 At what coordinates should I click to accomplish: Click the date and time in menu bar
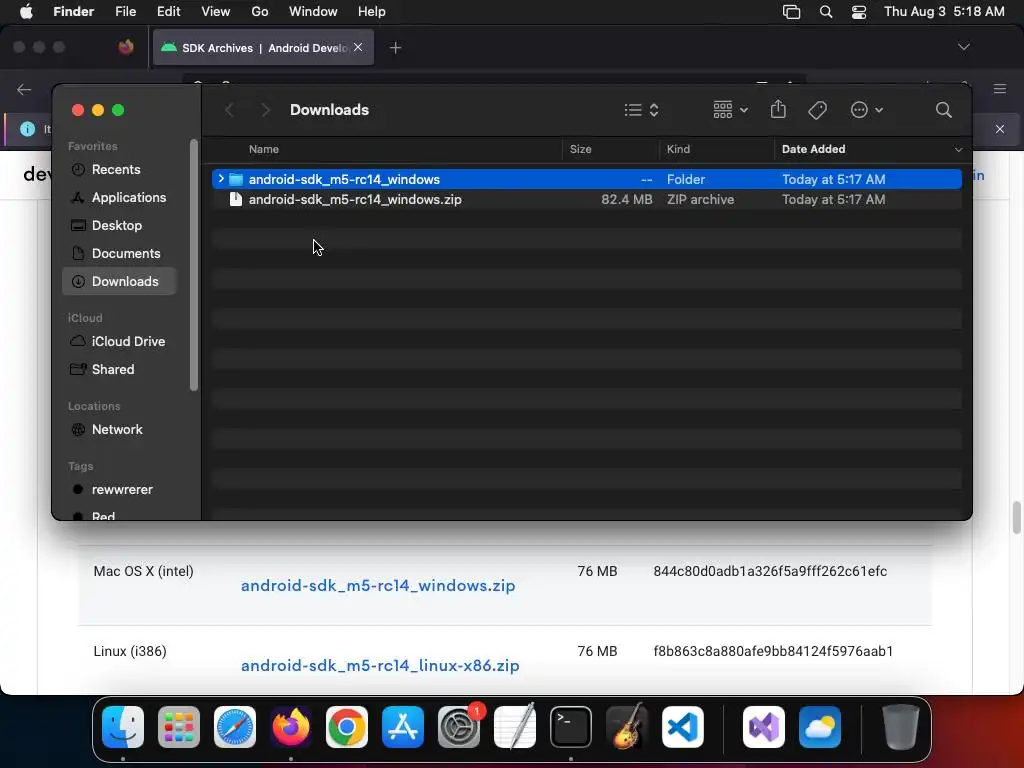tap(944, 12)
